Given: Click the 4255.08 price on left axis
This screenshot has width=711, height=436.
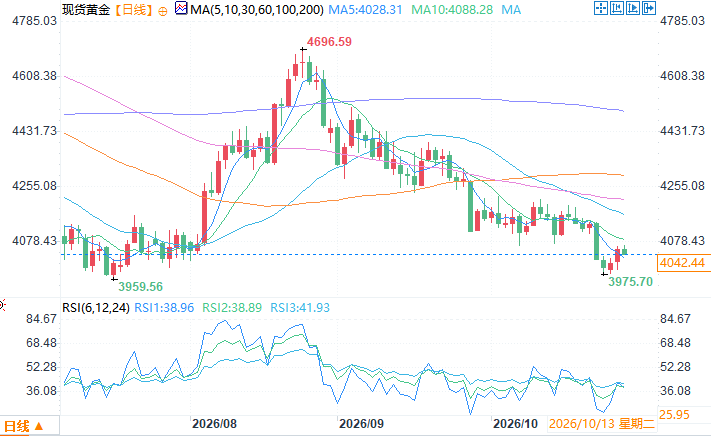Looking at the screenshot, I should click(x=34, y=186).
